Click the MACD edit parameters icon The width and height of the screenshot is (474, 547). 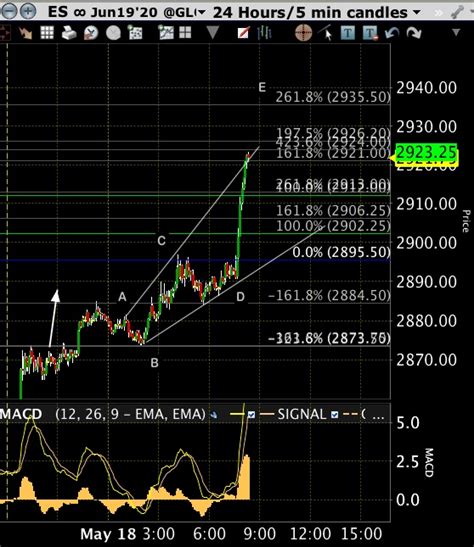click(x=213, y=415)
